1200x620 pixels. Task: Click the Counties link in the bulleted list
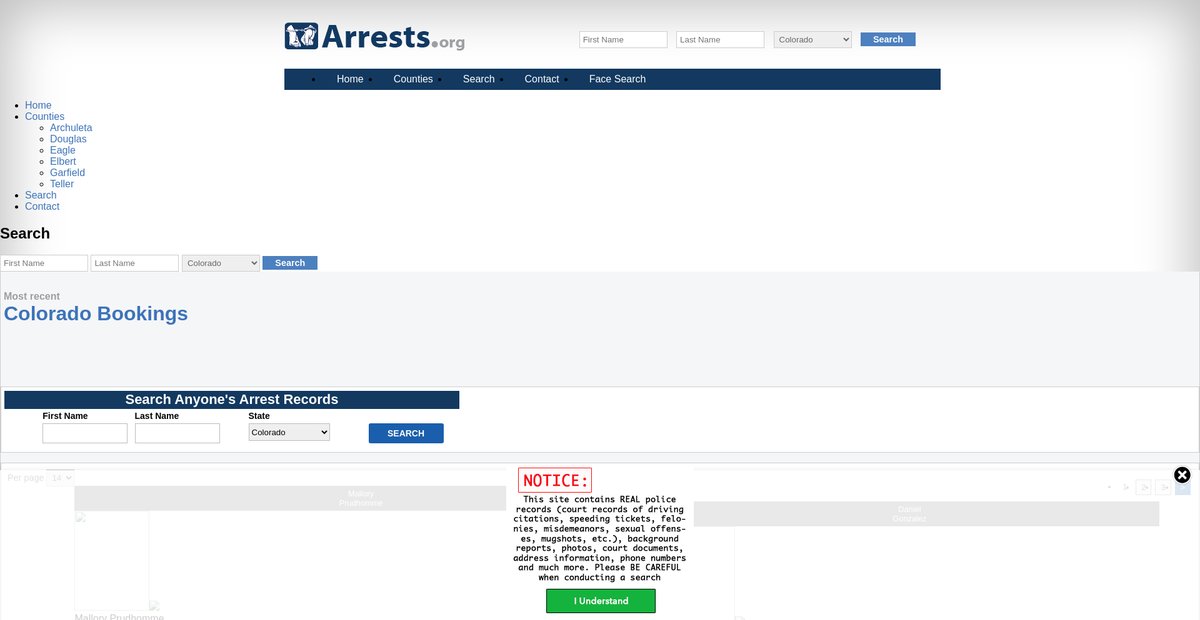[x=45, y=117]
